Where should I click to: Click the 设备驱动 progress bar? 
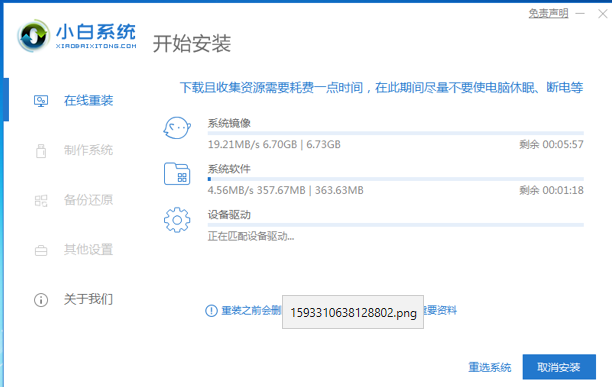click(x=395, y=225)
